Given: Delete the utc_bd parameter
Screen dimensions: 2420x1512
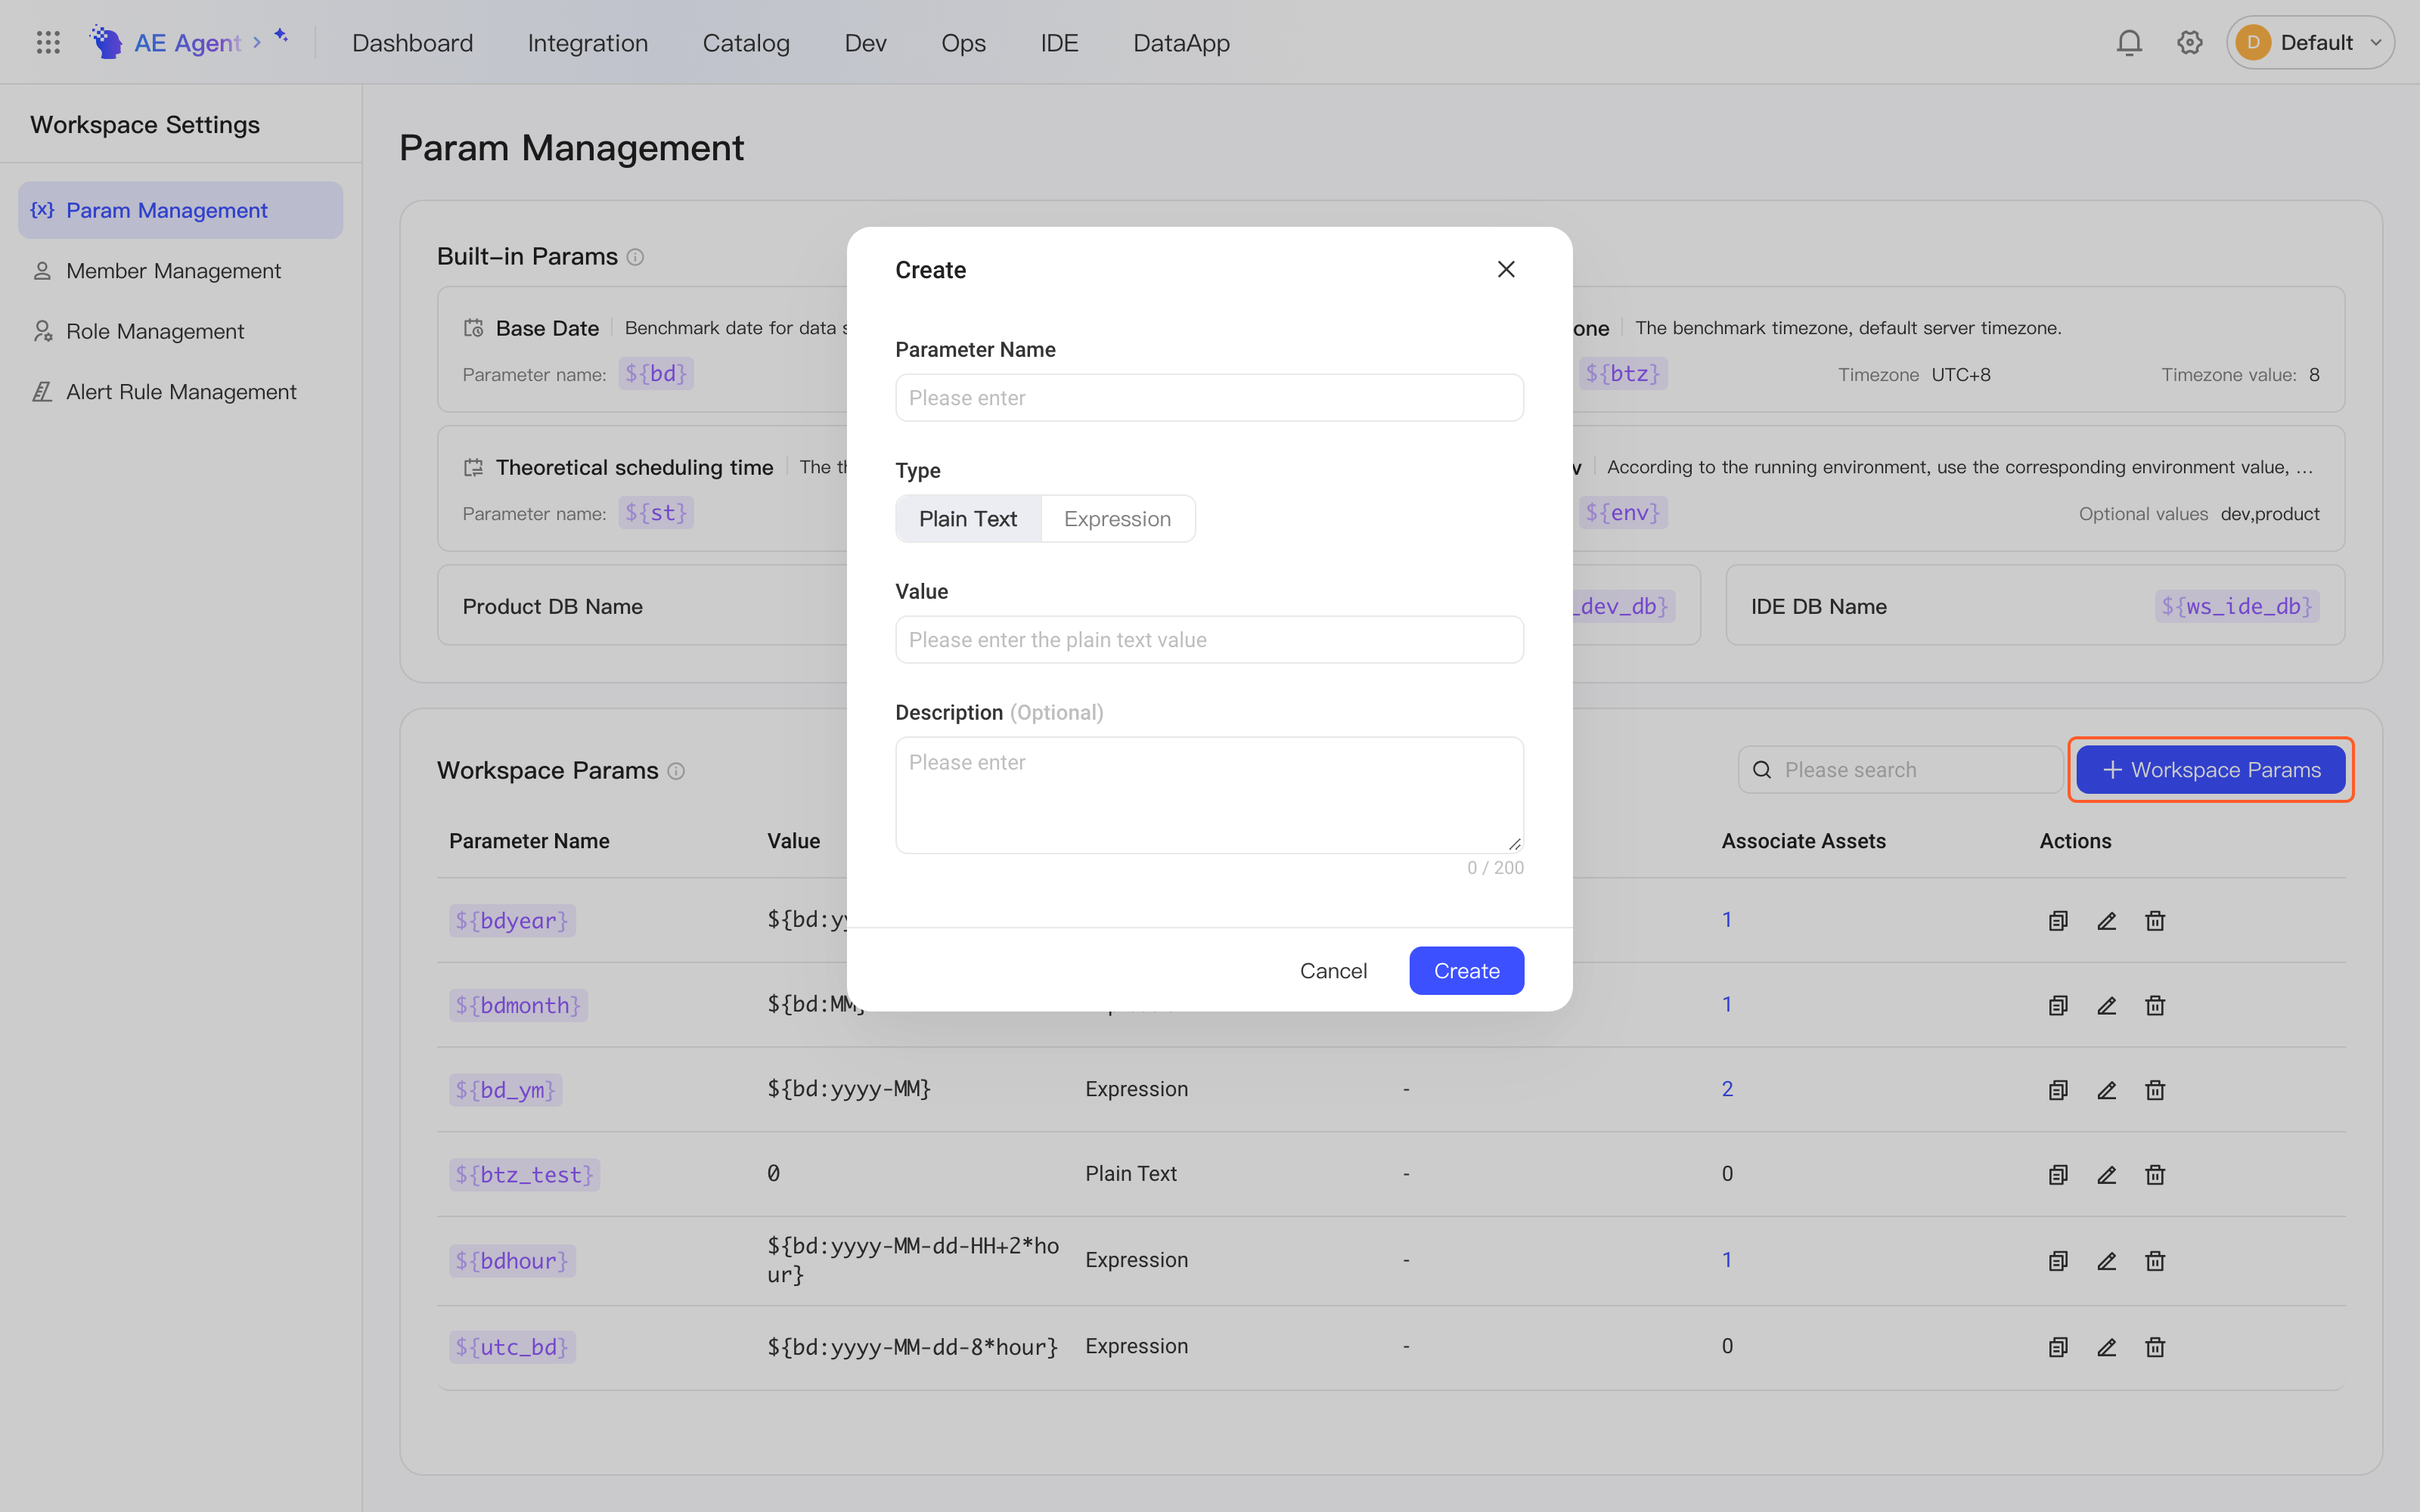Looking at the screenshot, I should (2155, 1347).
